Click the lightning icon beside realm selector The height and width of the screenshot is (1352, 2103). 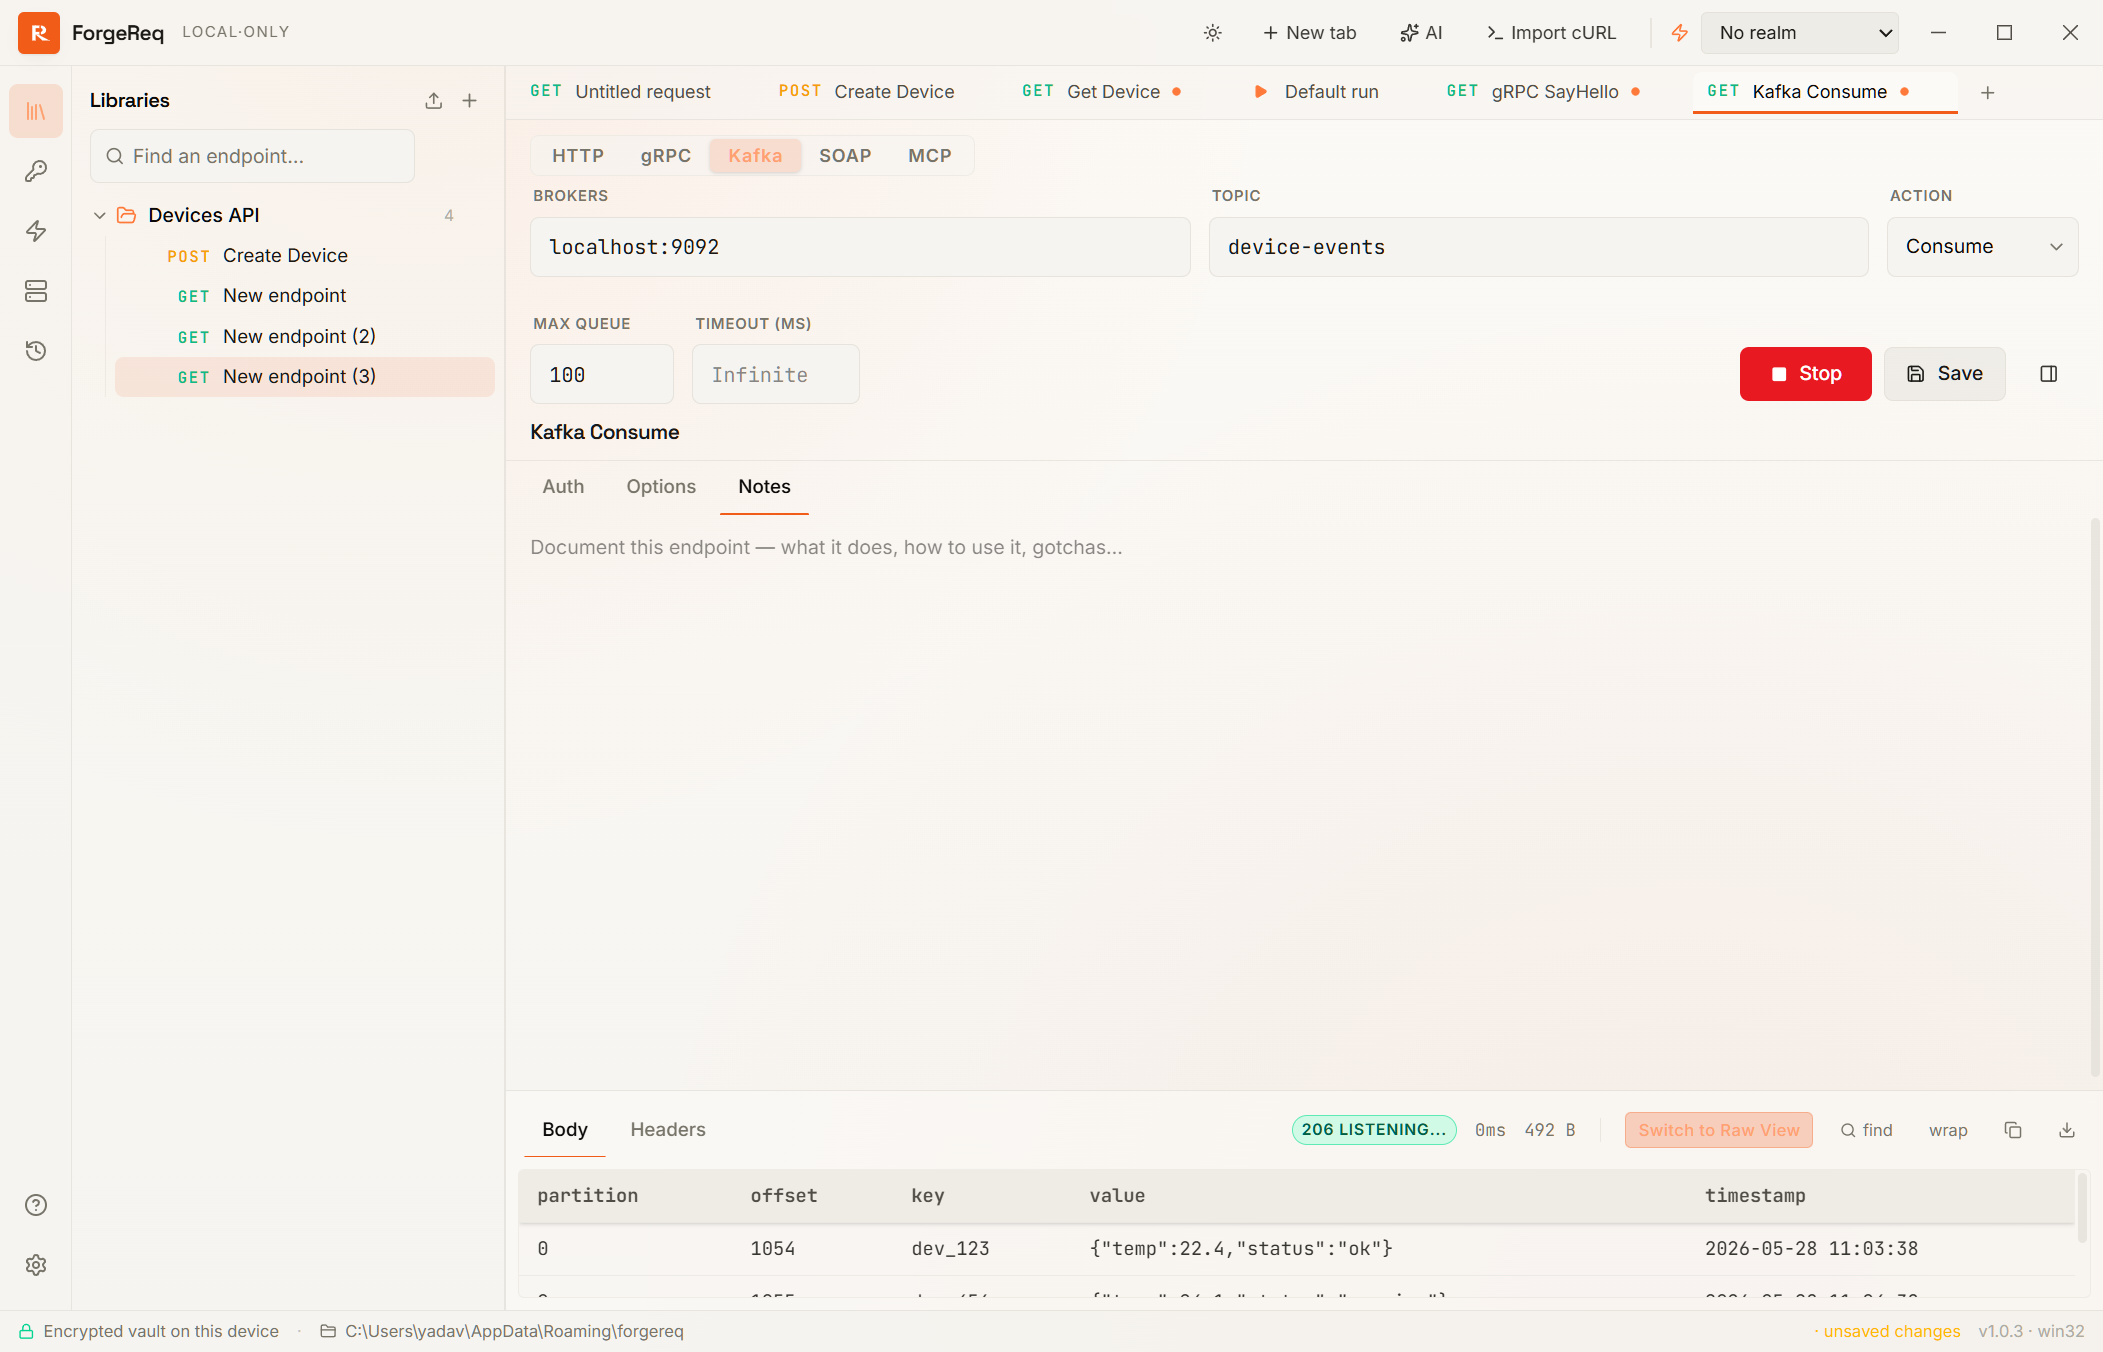click(1679, 33)
